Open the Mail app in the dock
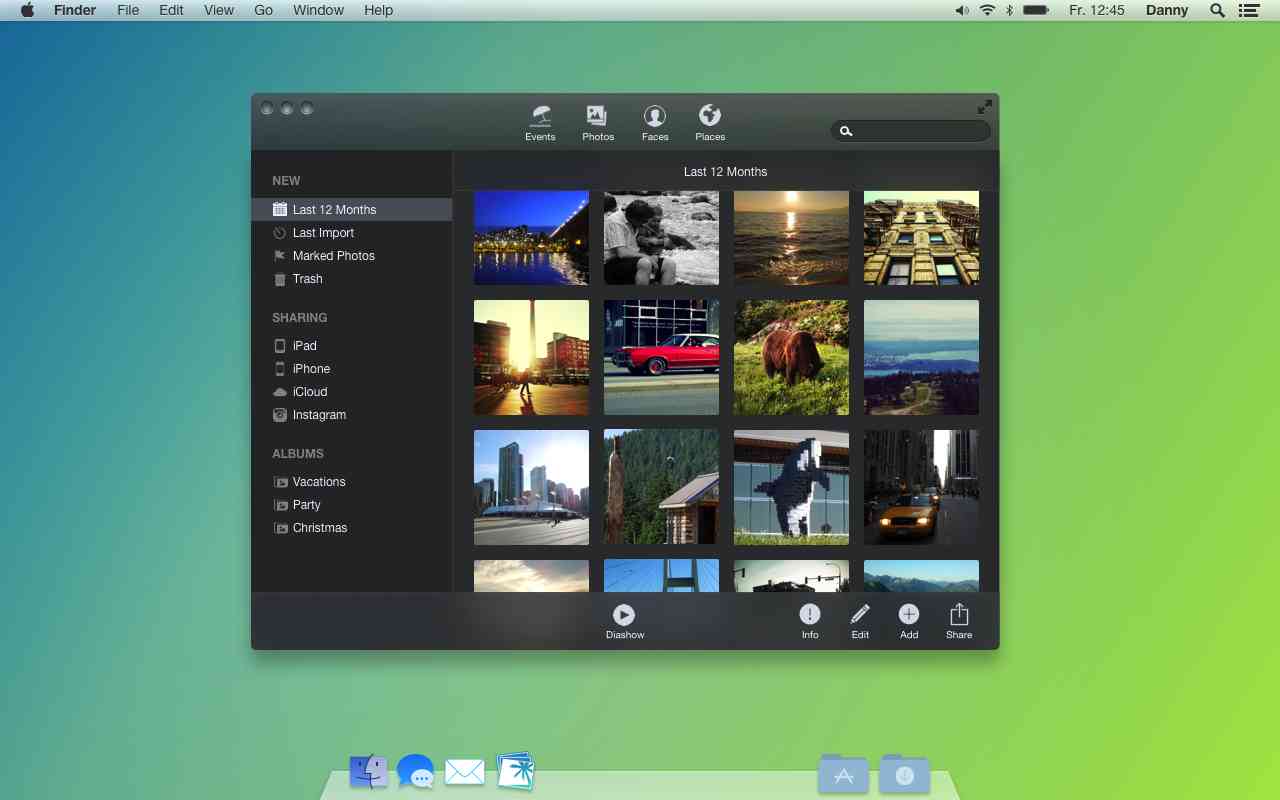 tap(464, 772)
